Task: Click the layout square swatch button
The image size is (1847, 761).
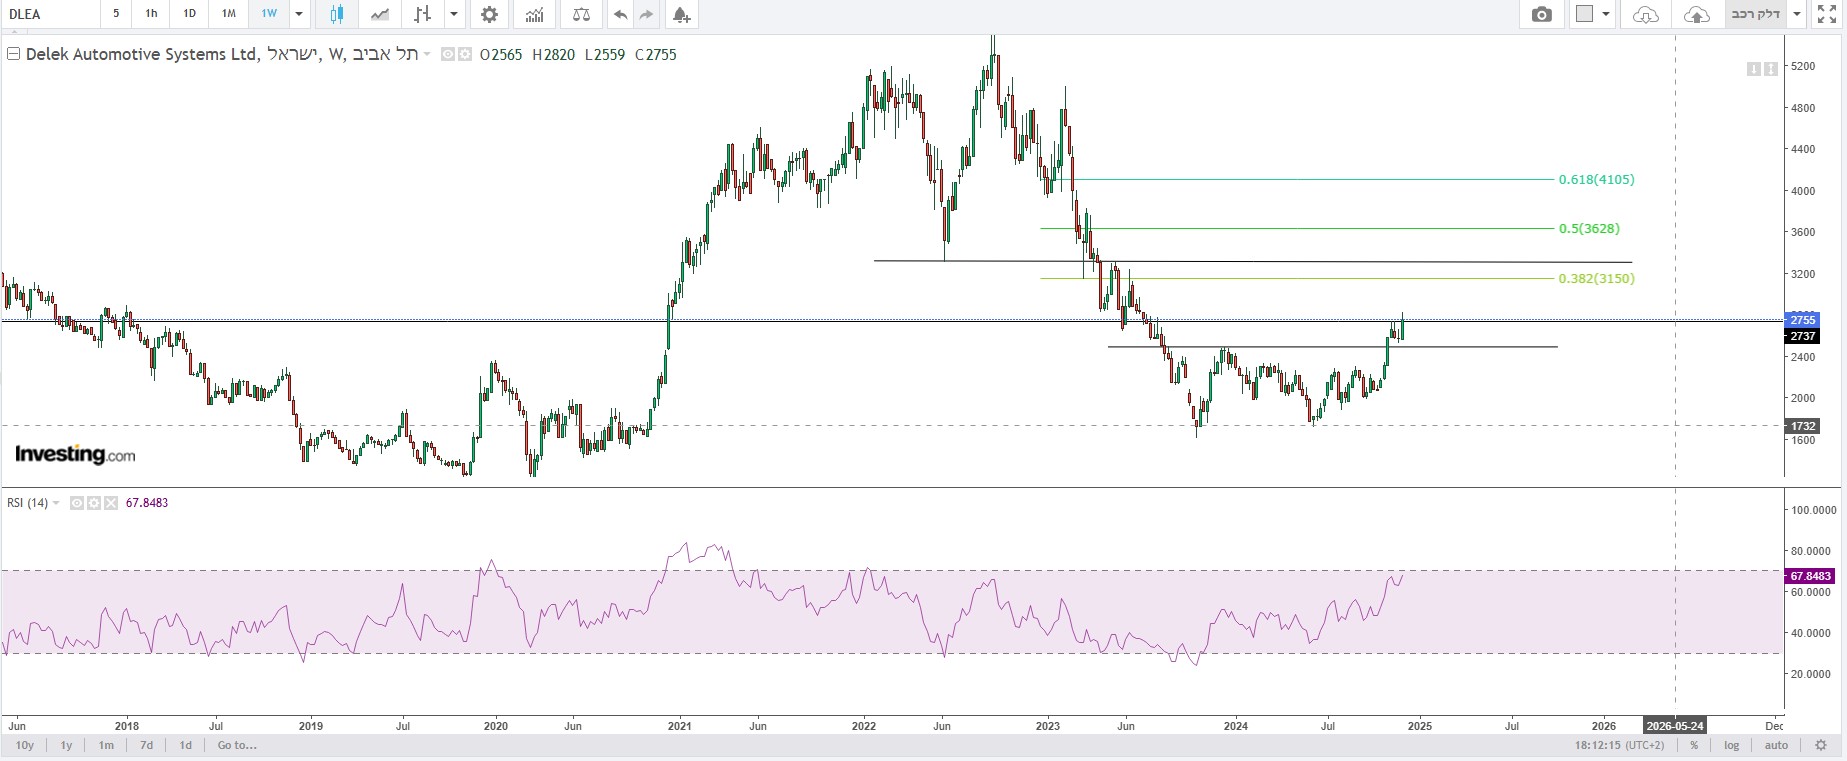Action: (x=1584, y=14)
